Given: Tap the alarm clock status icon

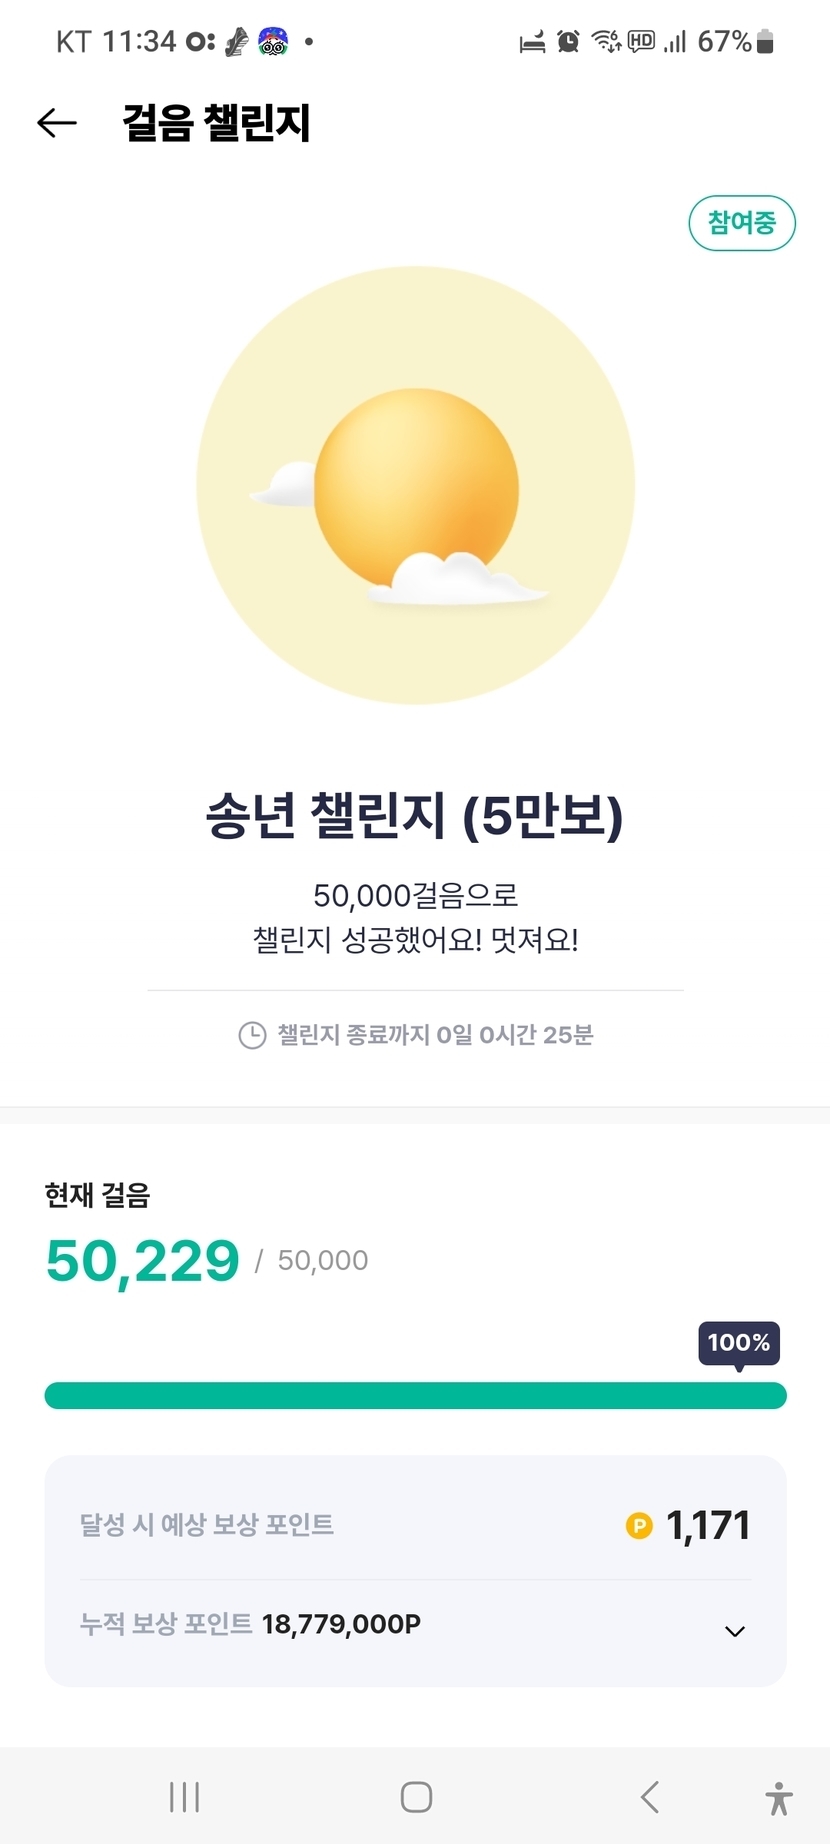Looking at the screenshot, I should tap(568, 42).
